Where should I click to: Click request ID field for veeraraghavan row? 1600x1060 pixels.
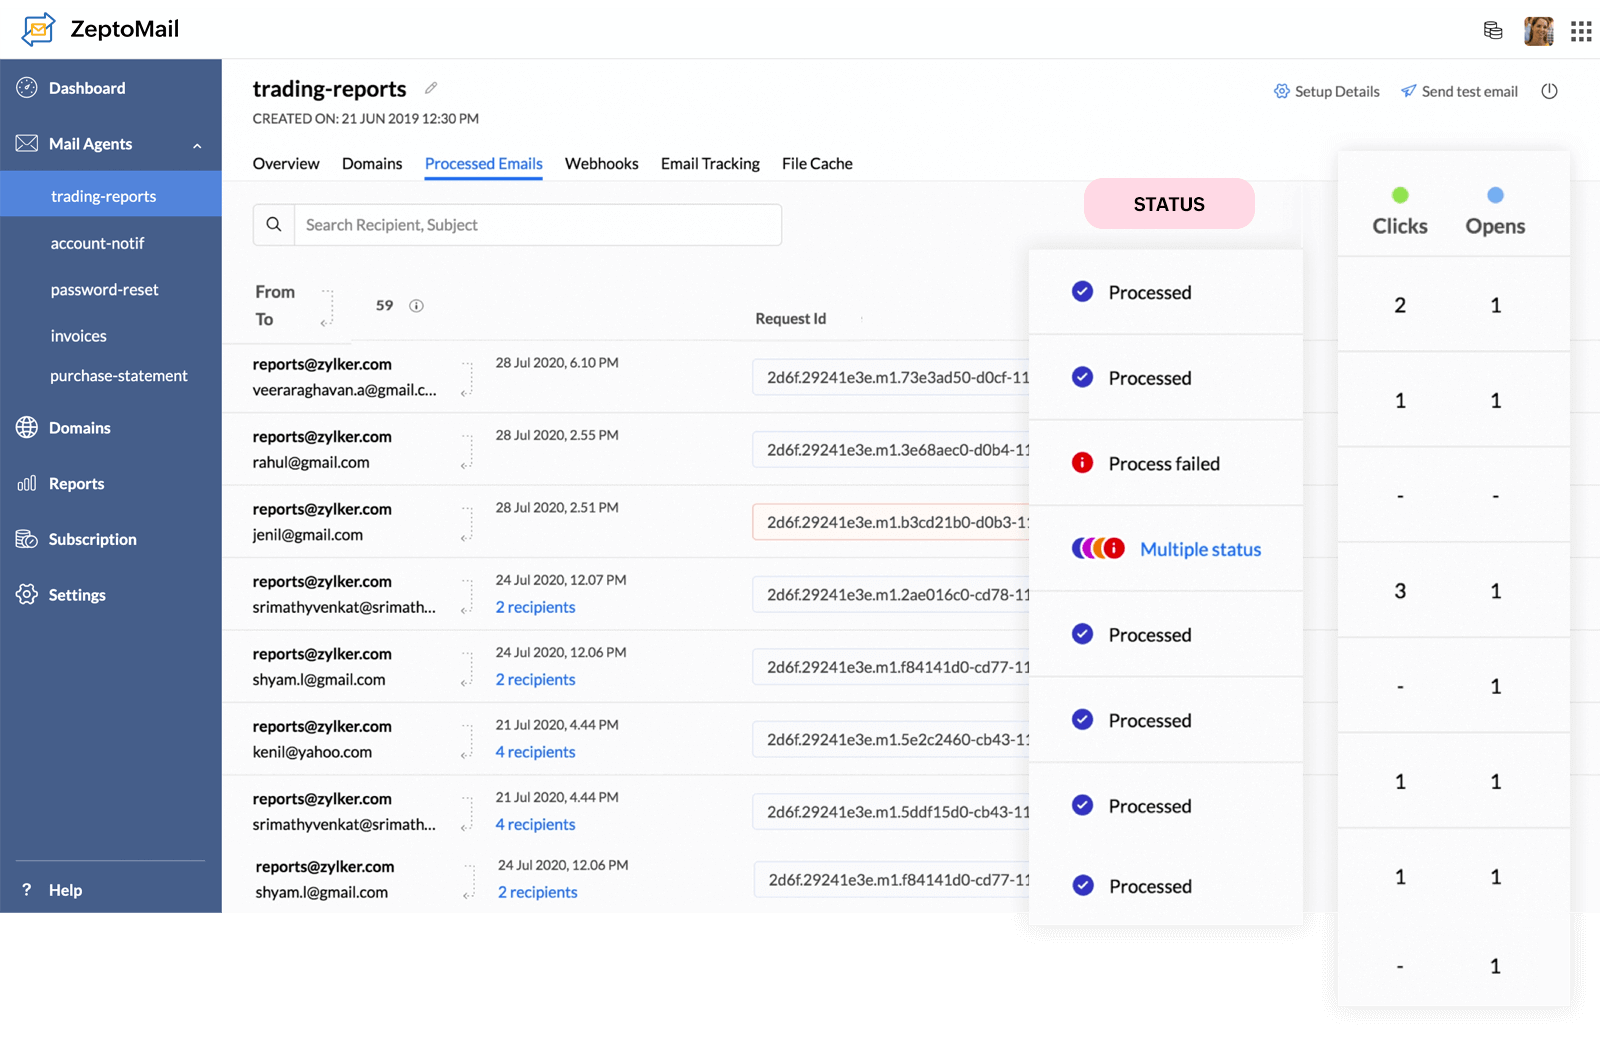coord(891,377)
